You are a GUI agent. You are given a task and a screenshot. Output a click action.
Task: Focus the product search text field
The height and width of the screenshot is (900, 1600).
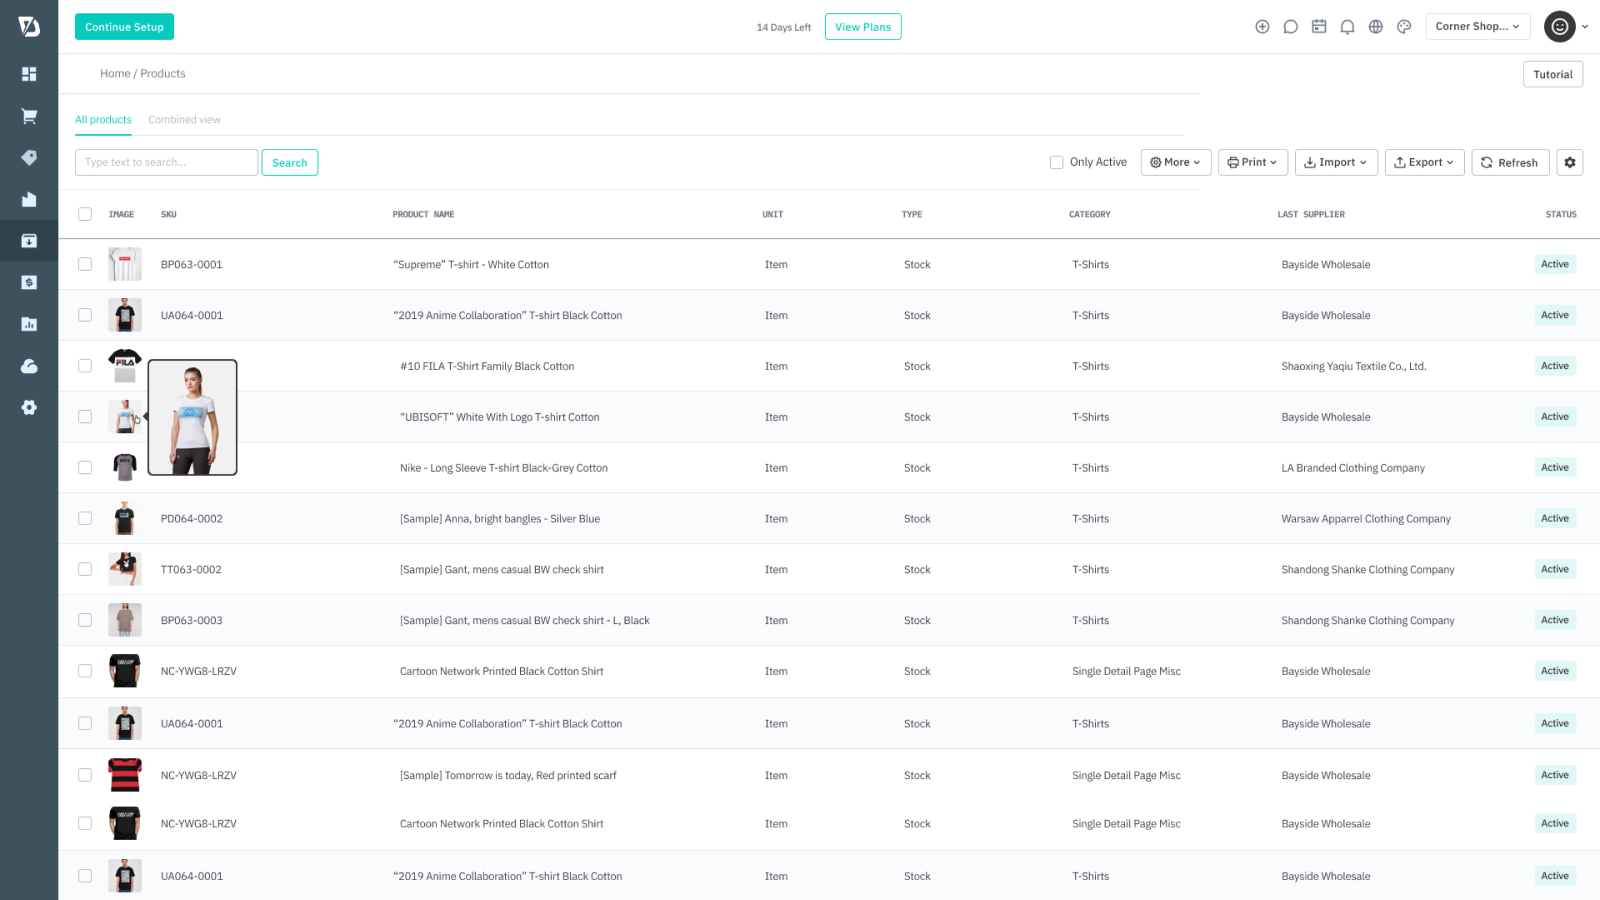point(166,162)
